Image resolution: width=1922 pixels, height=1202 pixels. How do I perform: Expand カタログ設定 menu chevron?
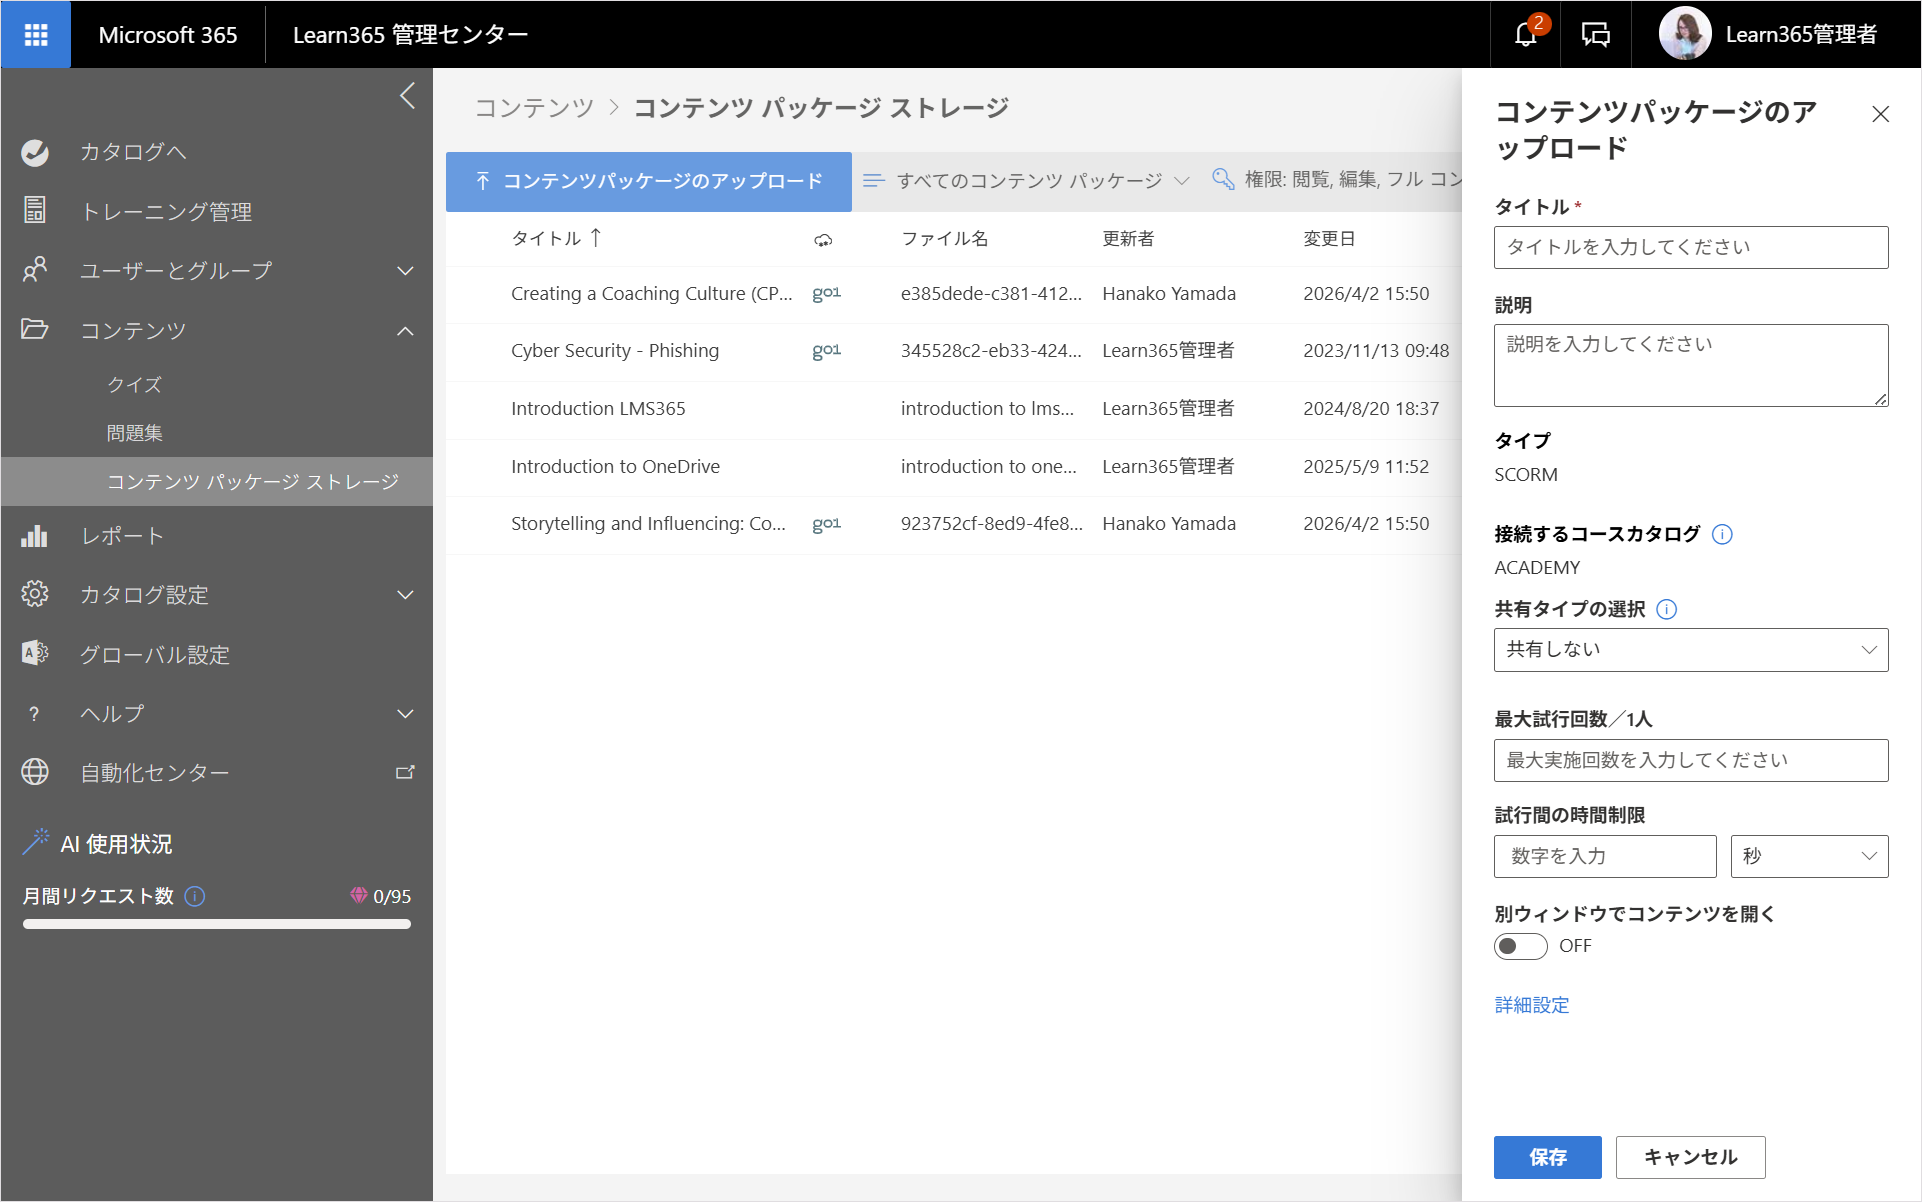[x=405, y=595]
